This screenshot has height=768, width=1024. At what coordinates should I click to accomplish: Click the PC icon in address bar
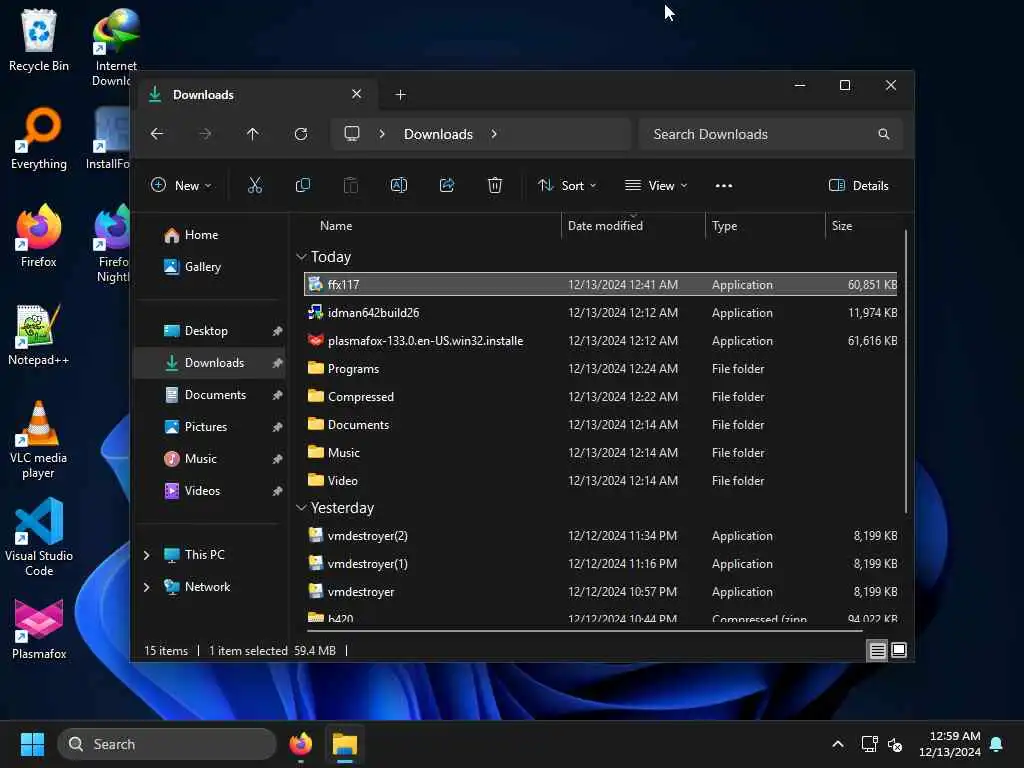click(x=352, y=134)
